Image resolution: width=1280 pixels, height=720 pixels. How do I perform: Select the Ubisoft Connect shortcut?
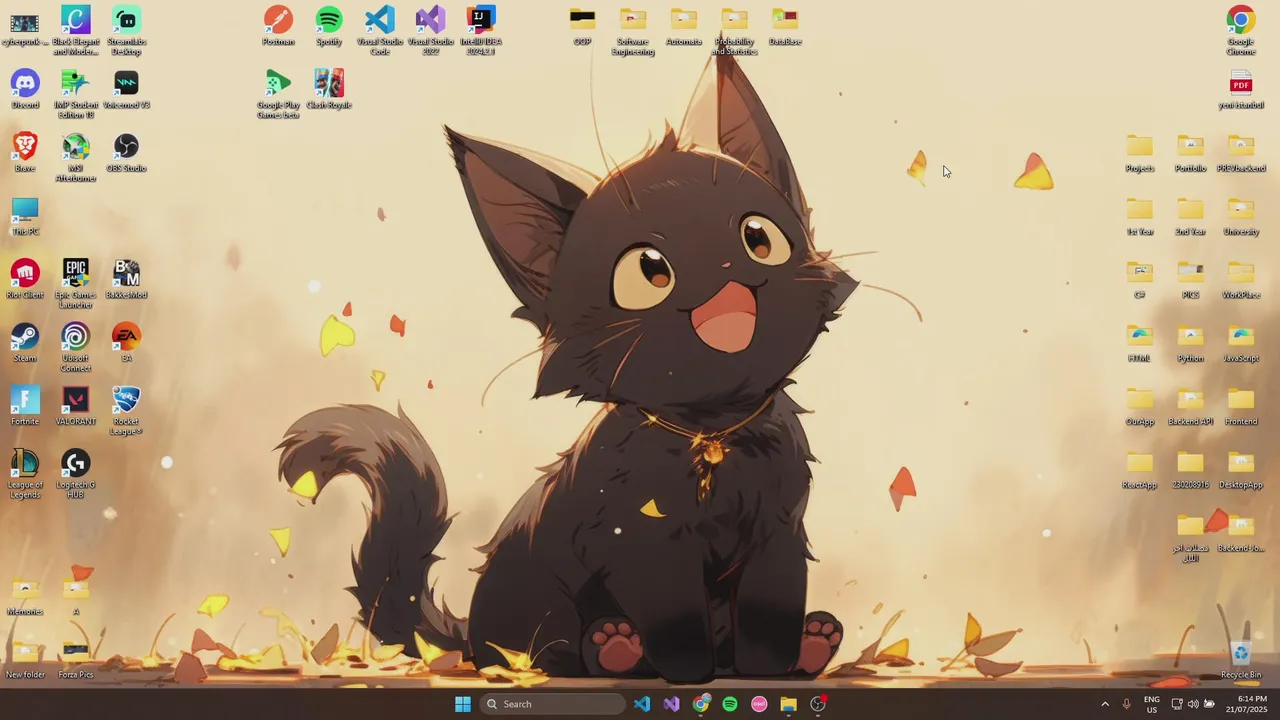point(76,348)
